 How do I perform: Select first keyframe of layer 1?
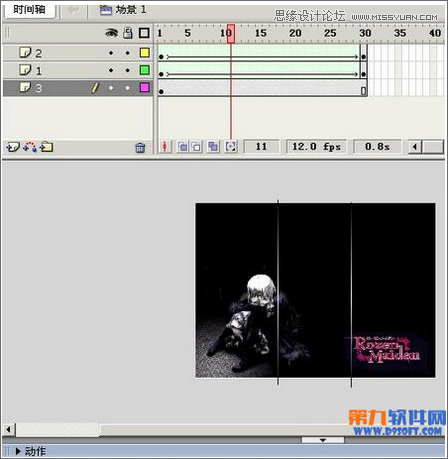[x=161, y=74]
